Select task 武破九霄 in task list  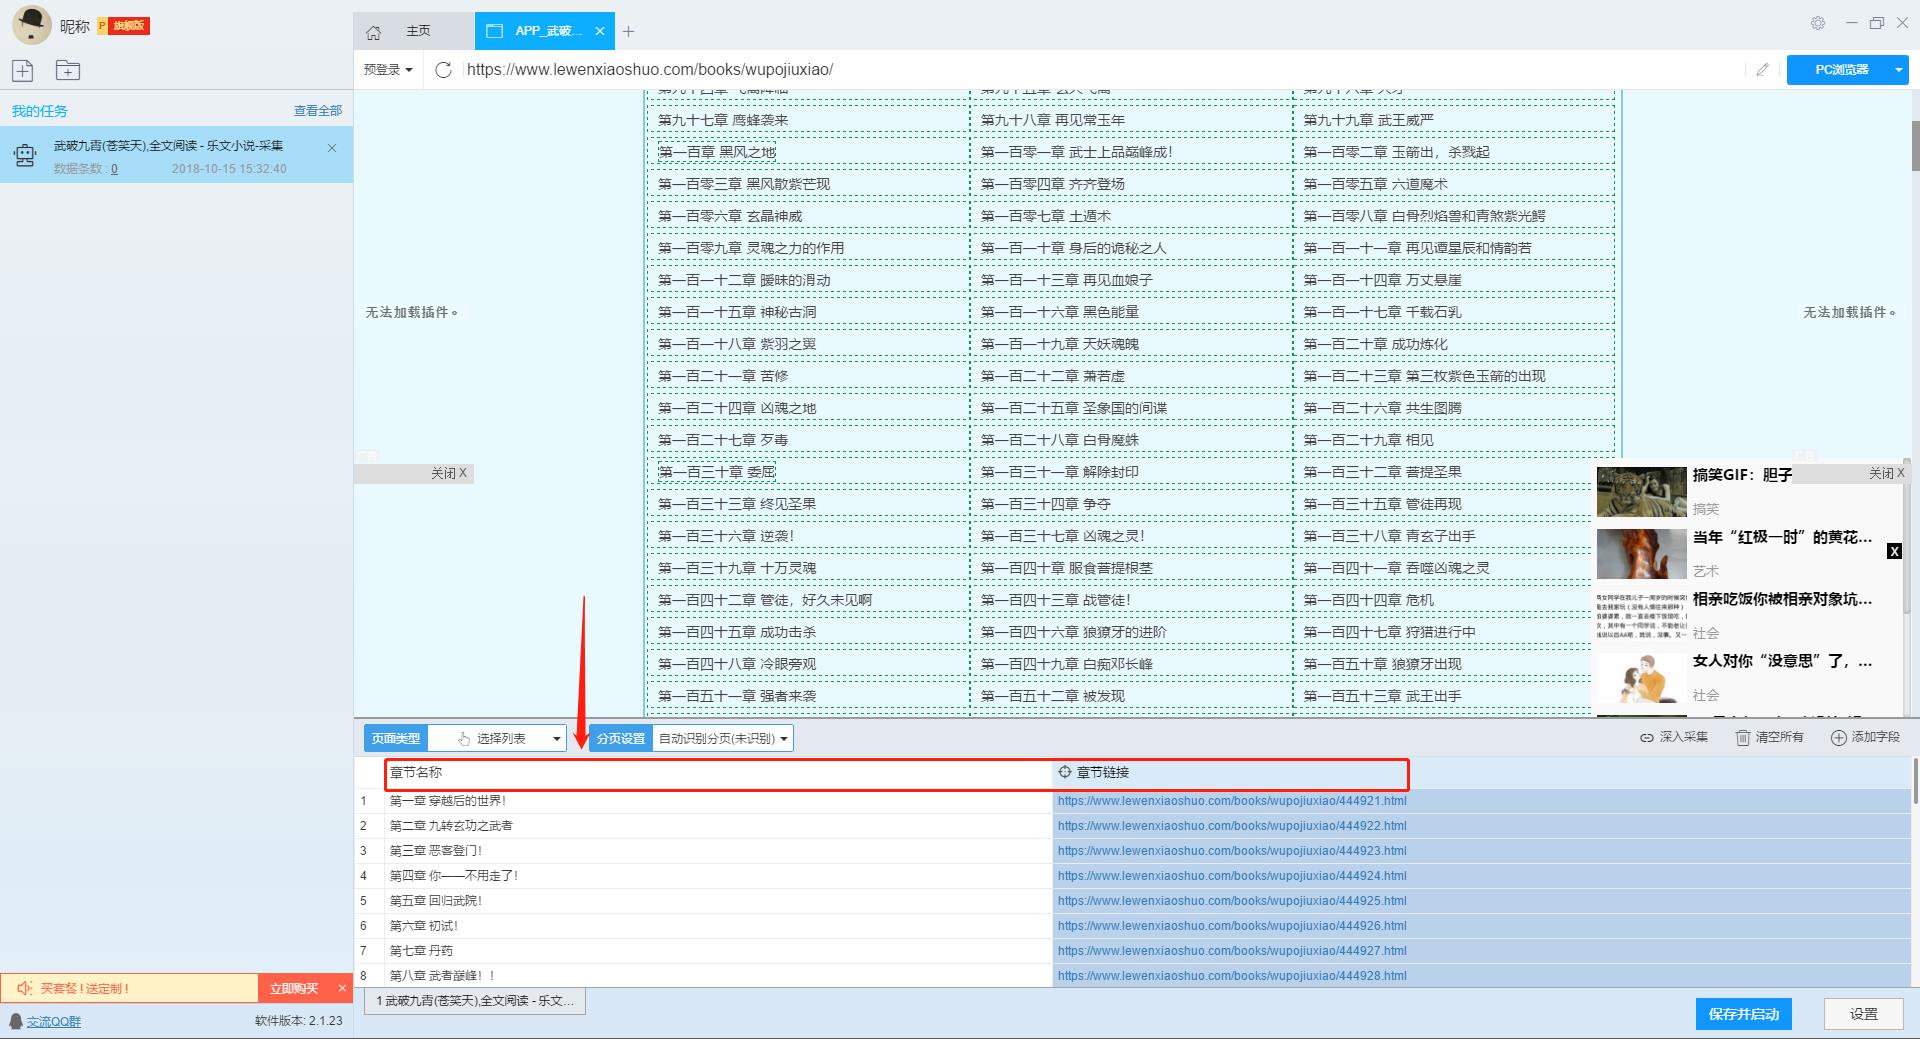pyautogui.click(x=176, y=154)
